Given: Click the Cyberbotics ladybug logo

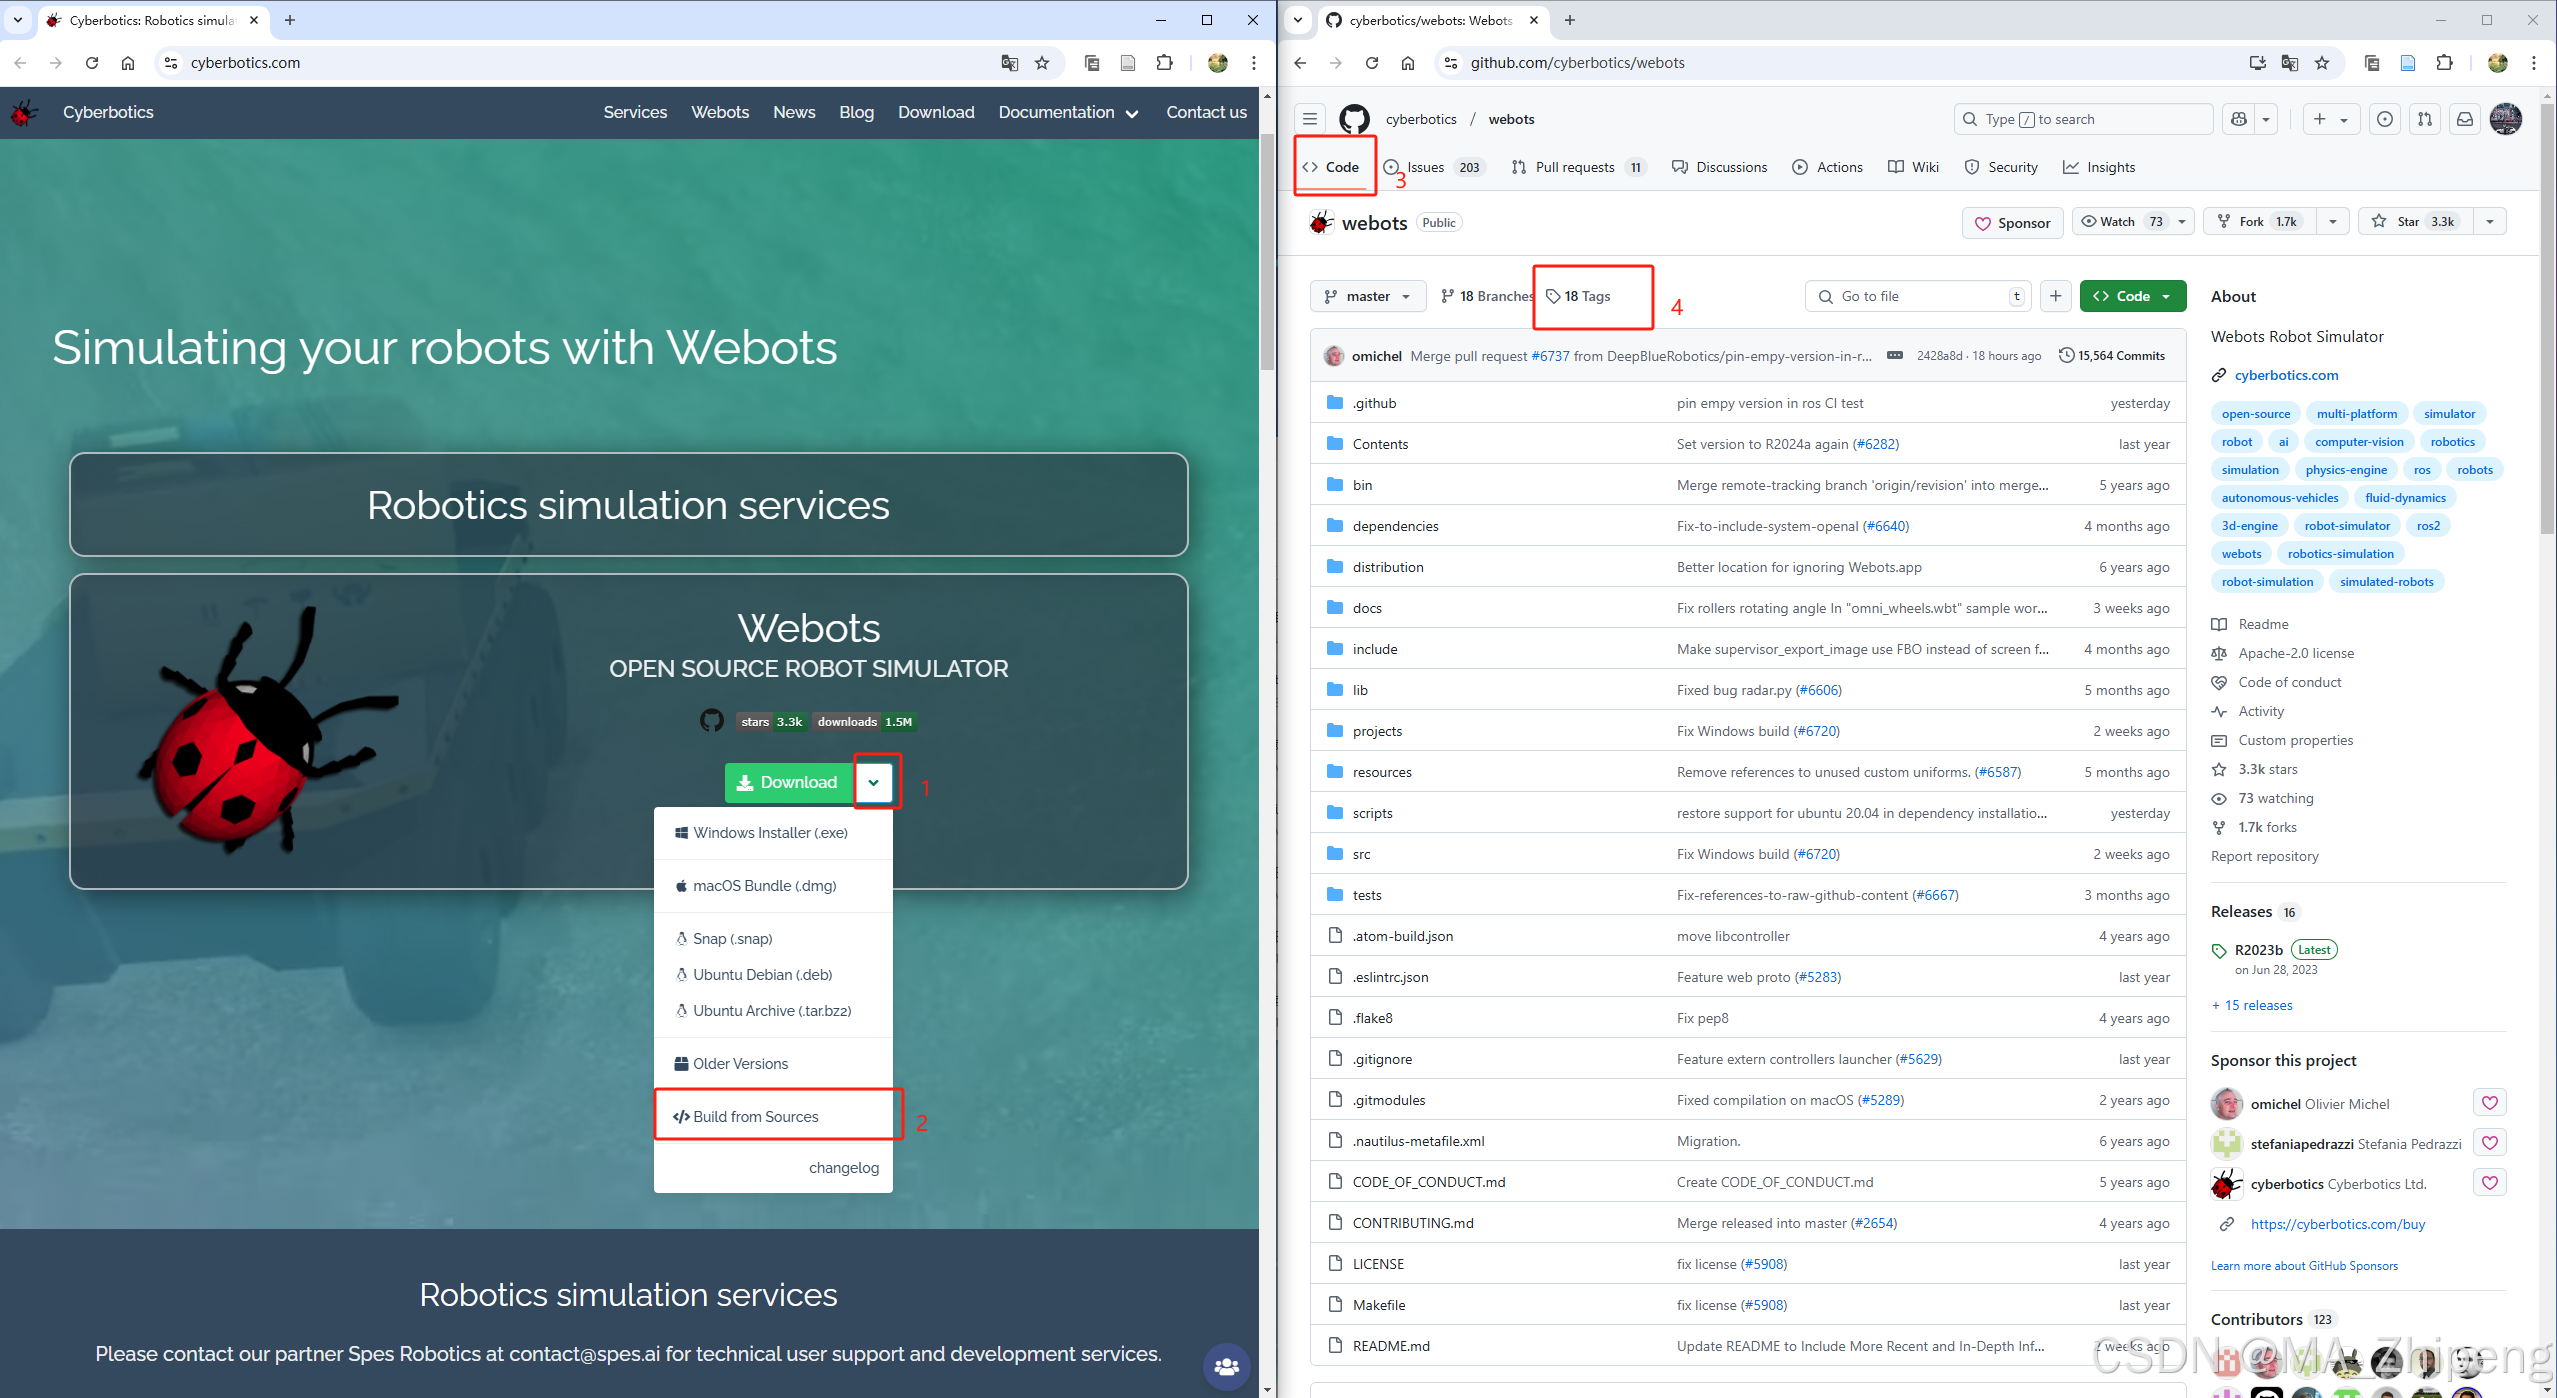Looking at the screenshot, I should pyautogui.click(x=24, y=112).
